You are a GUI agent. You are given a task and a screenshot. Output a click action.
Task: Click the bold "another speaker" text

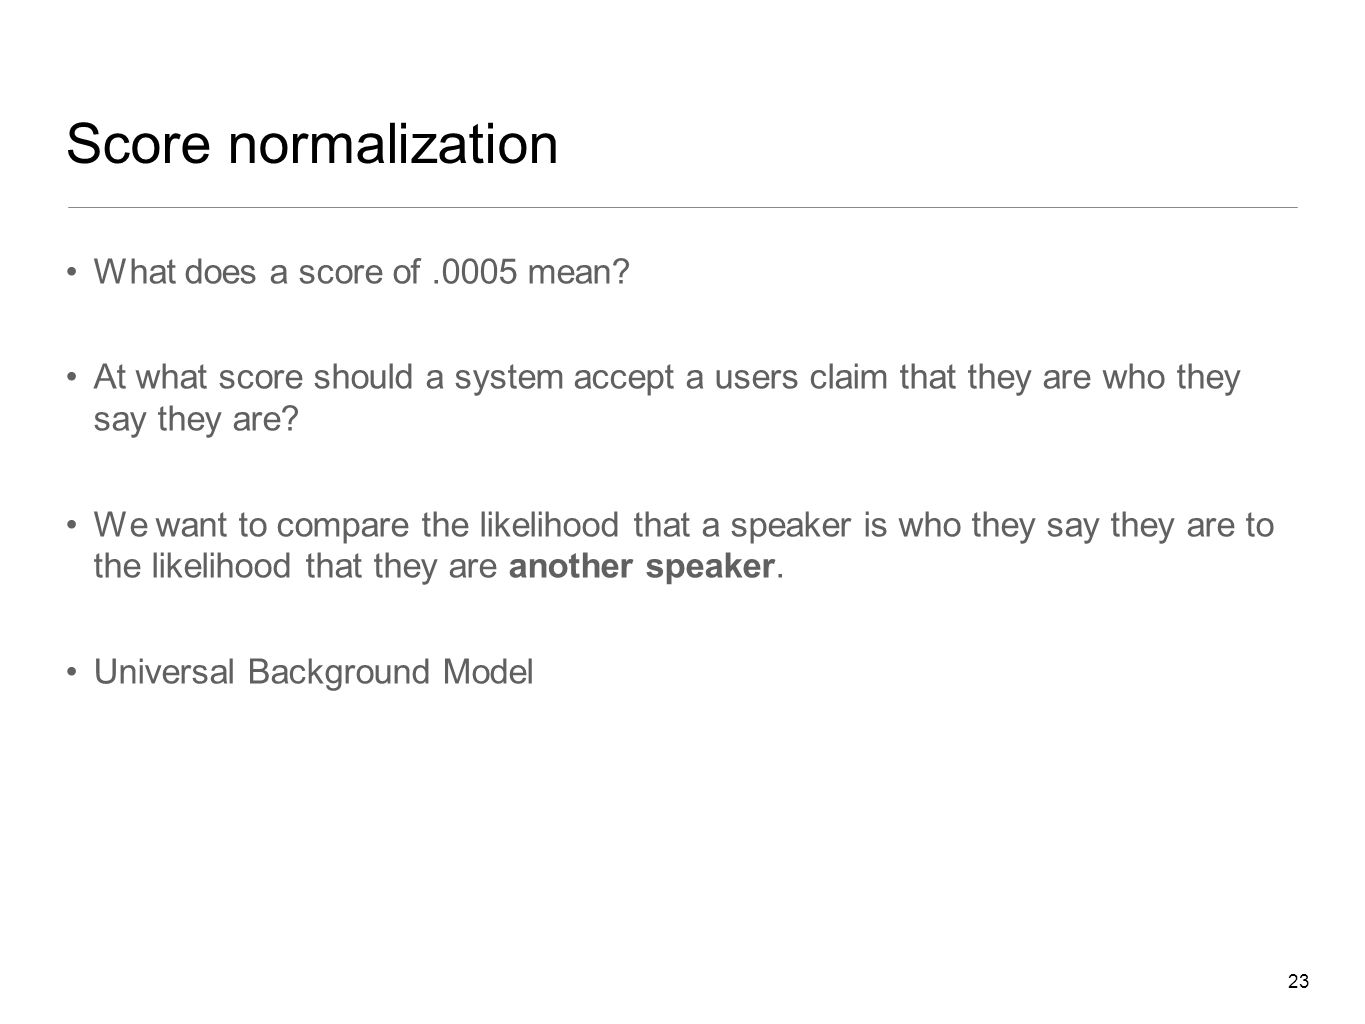pyautogui.click(x=642, y=567)
